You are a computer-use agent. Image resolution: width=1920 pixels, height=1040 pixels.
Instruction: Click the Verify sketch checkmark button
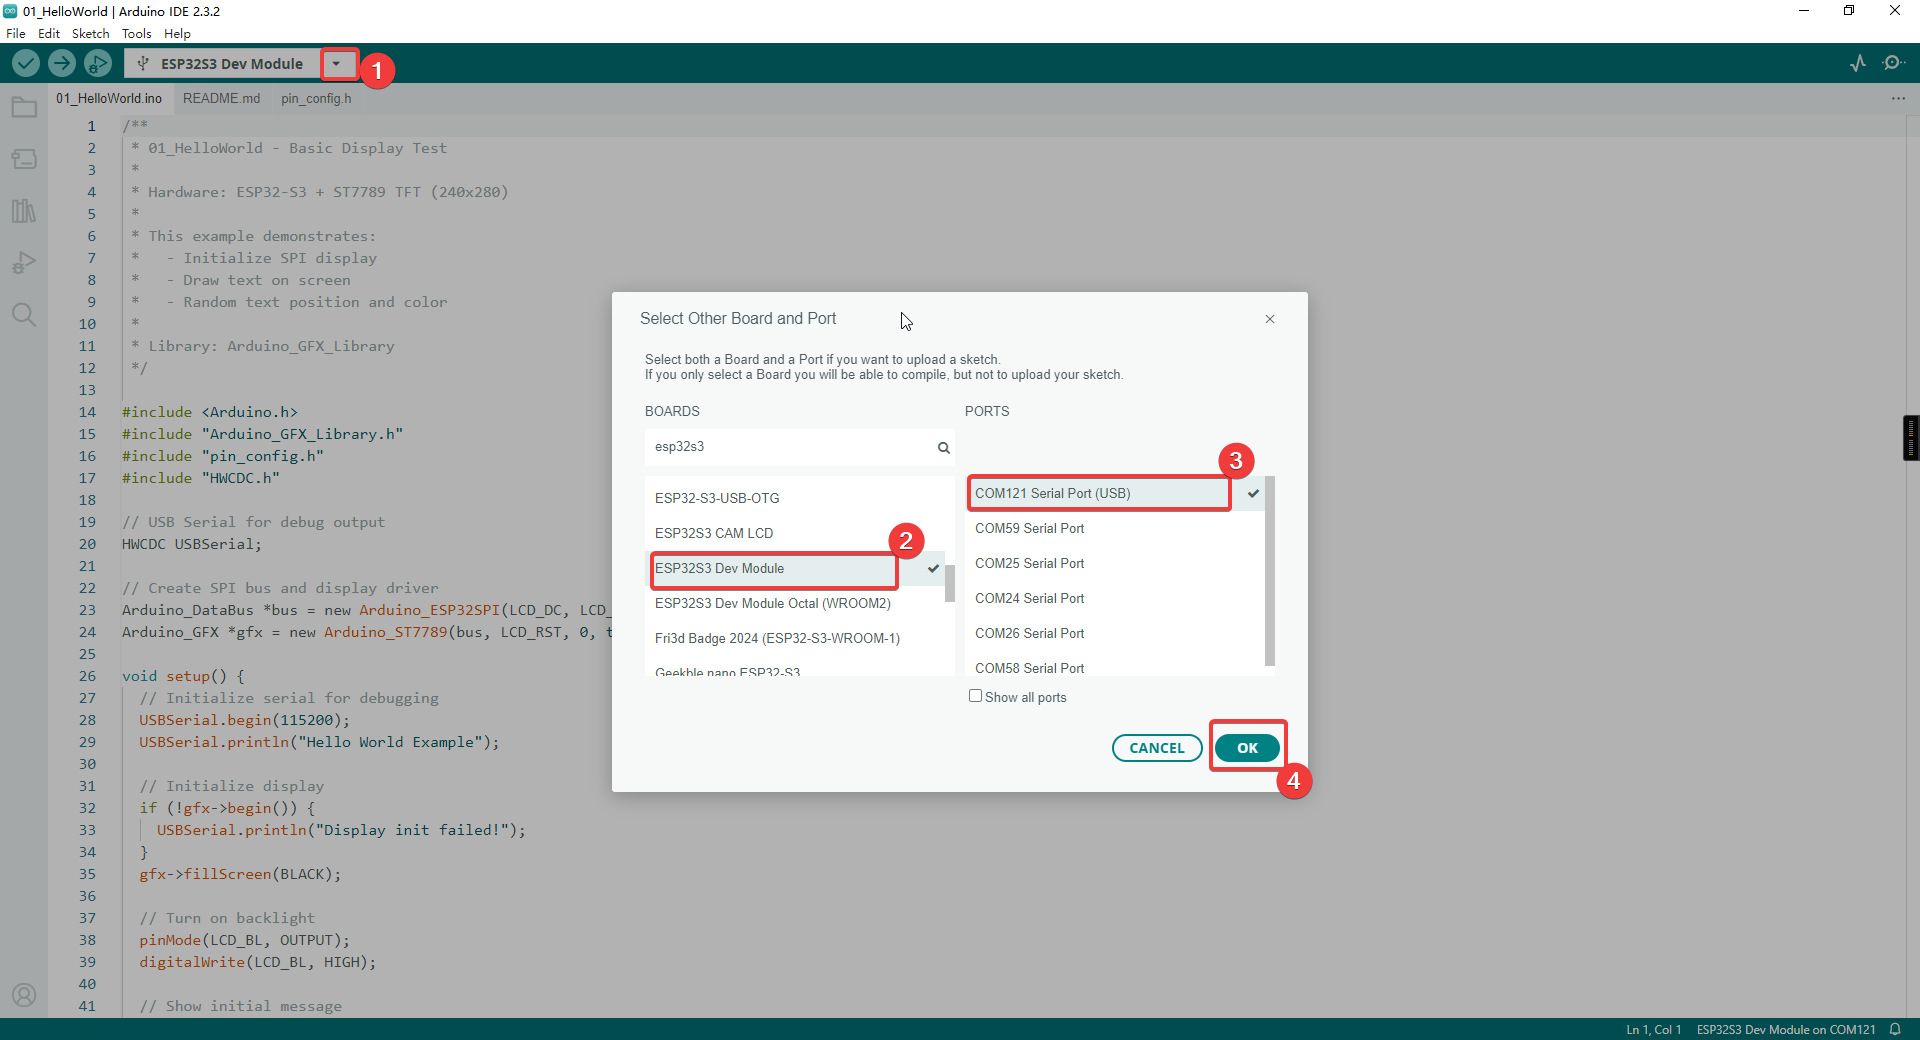point(26,63)
